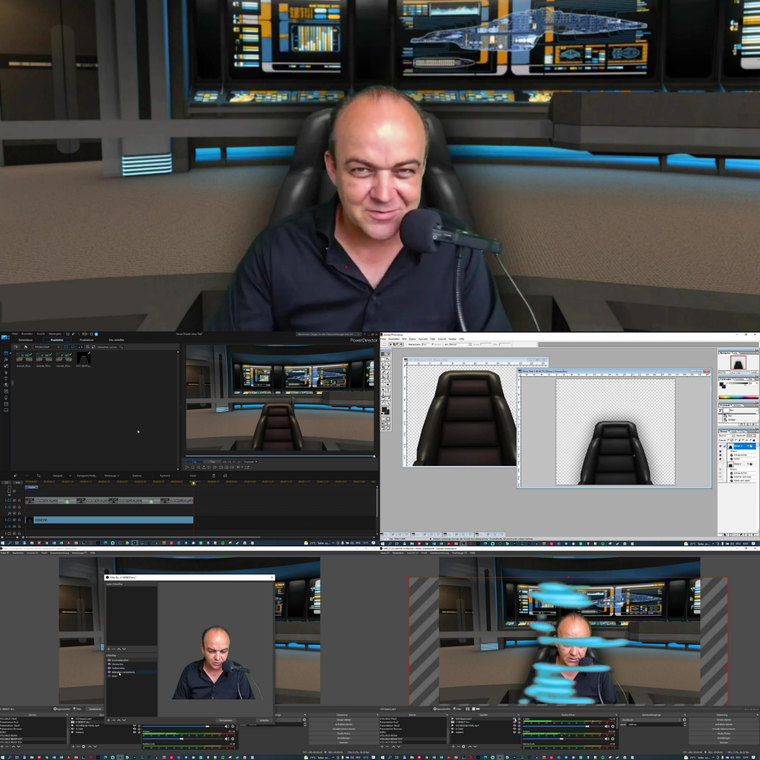Select the black chair thumbnail in PowerDirector library
Screen dimensions: 760x760
(84, 358)
